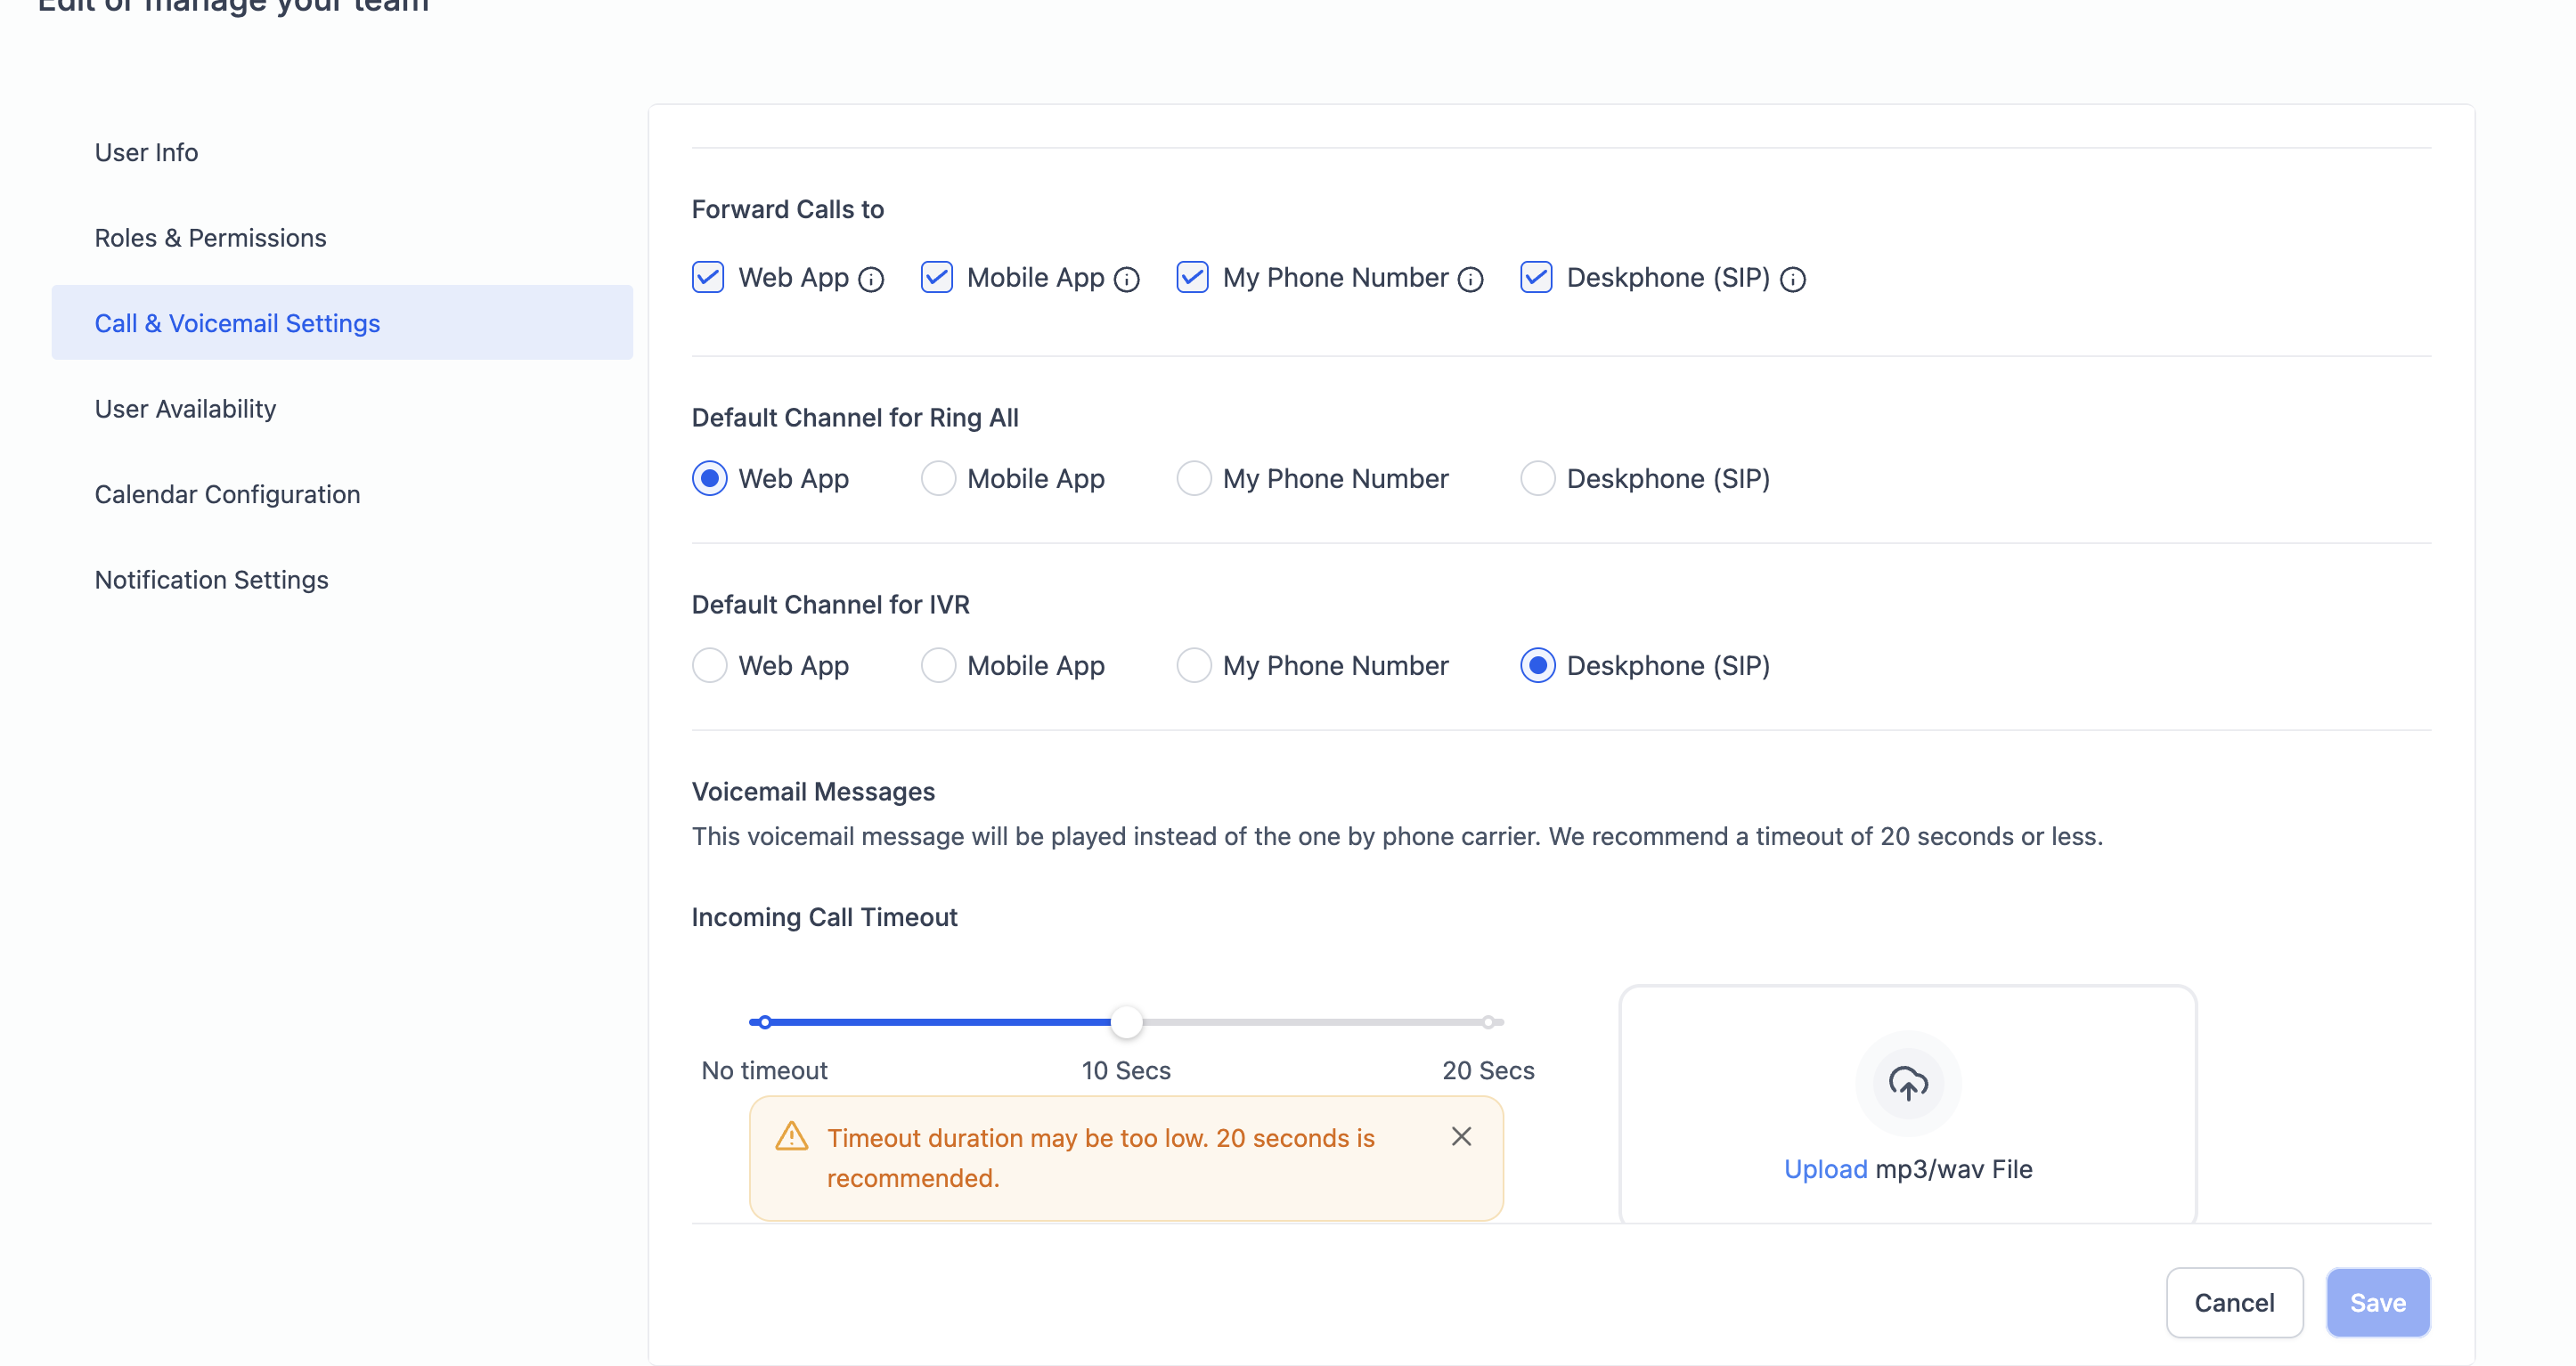2576x1366 pixels.
Task: Select Web App for IVR channel
Action: [x=709, y=665]
